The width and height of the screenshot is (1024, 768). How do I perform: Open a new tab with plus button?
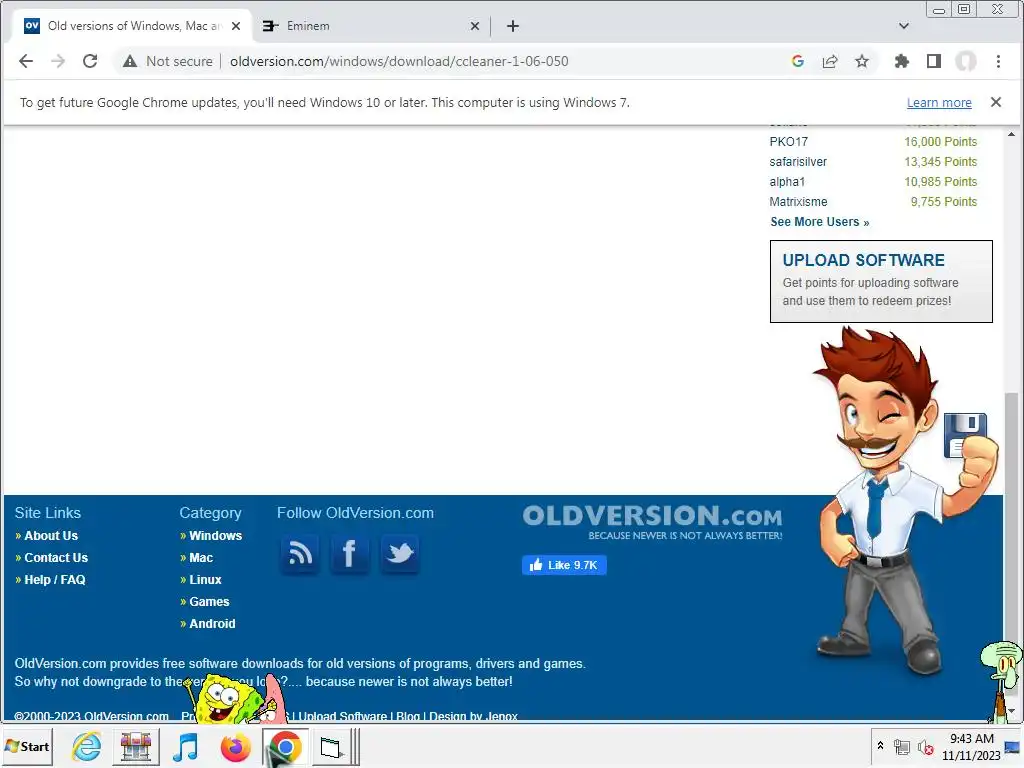[513, 26]
